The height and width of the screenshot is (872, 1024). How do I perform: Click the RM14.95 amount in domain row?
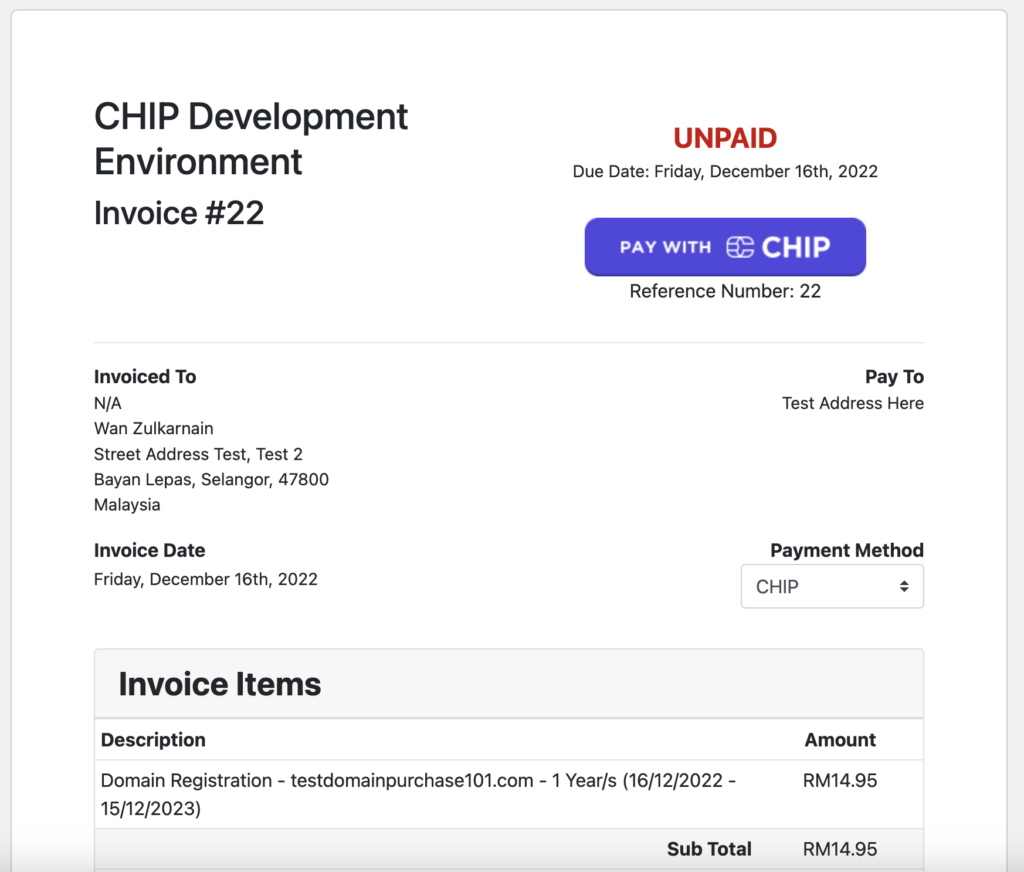click(x=840, y=781)
